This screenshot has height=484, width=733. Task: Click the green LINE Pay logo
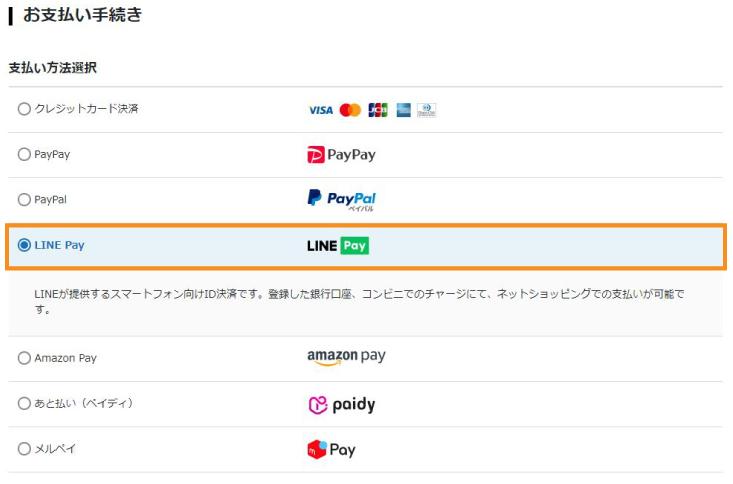[338, 246]
